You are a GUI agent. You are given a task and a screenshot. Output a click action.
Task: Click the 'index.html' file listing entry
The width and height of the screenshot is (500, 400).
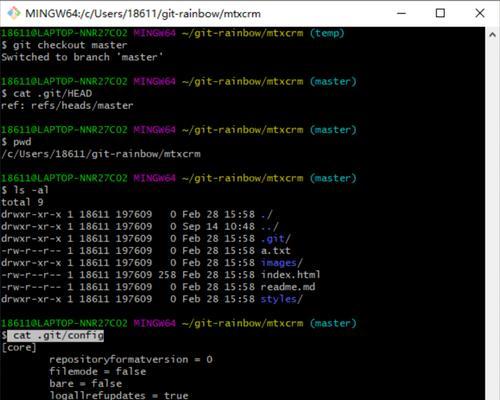click(x=161, y=275)
